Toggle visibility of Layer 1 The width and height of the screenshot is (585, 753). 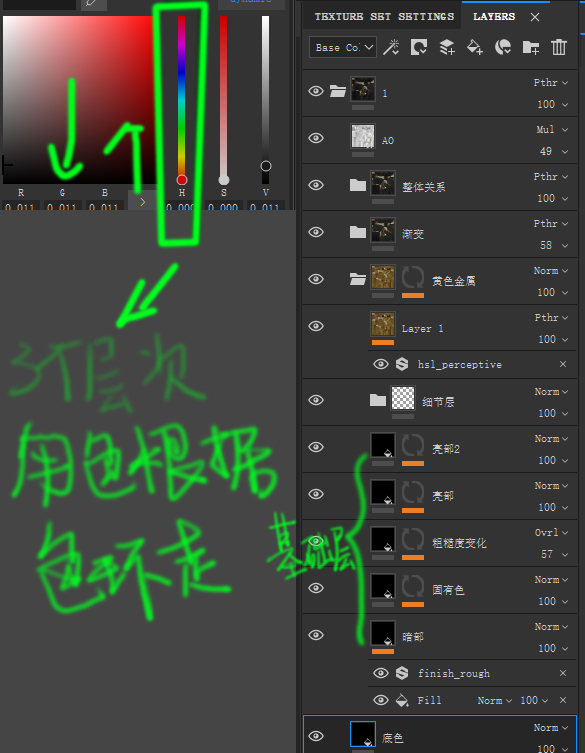click(x=316, y=326)
